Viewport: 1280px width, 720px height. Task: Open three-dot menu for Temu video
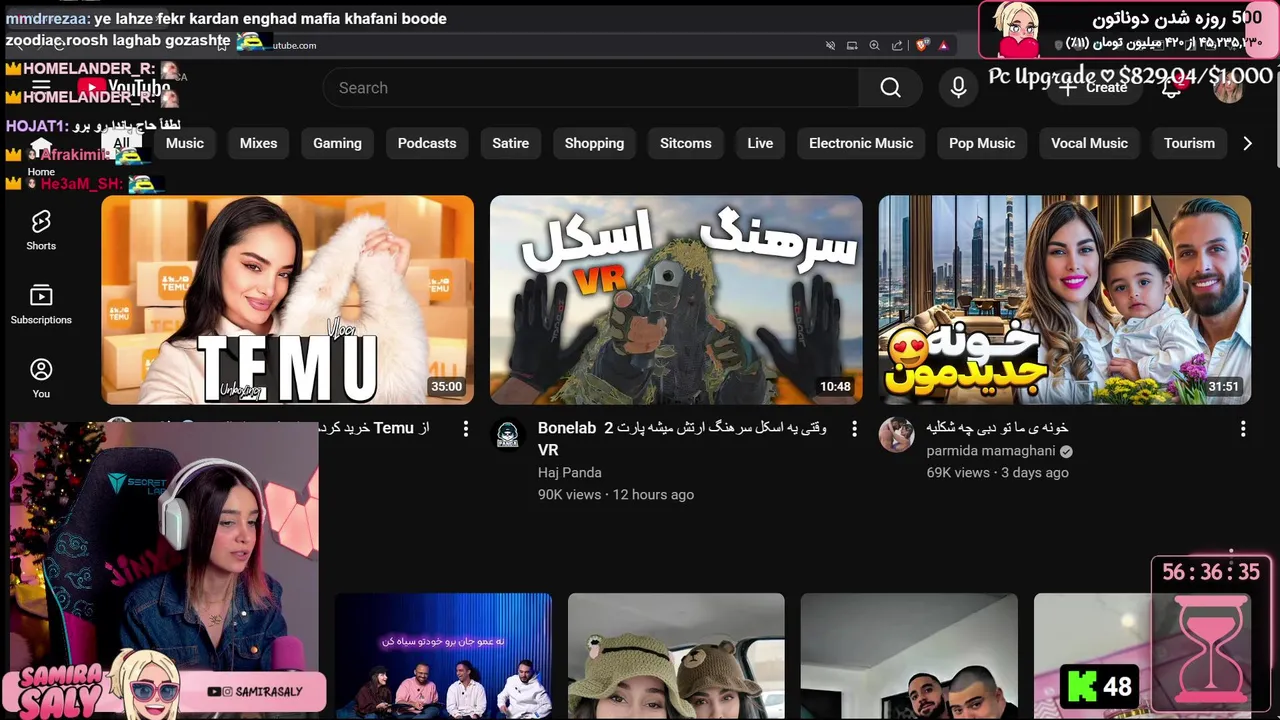(x=465, y=428)
